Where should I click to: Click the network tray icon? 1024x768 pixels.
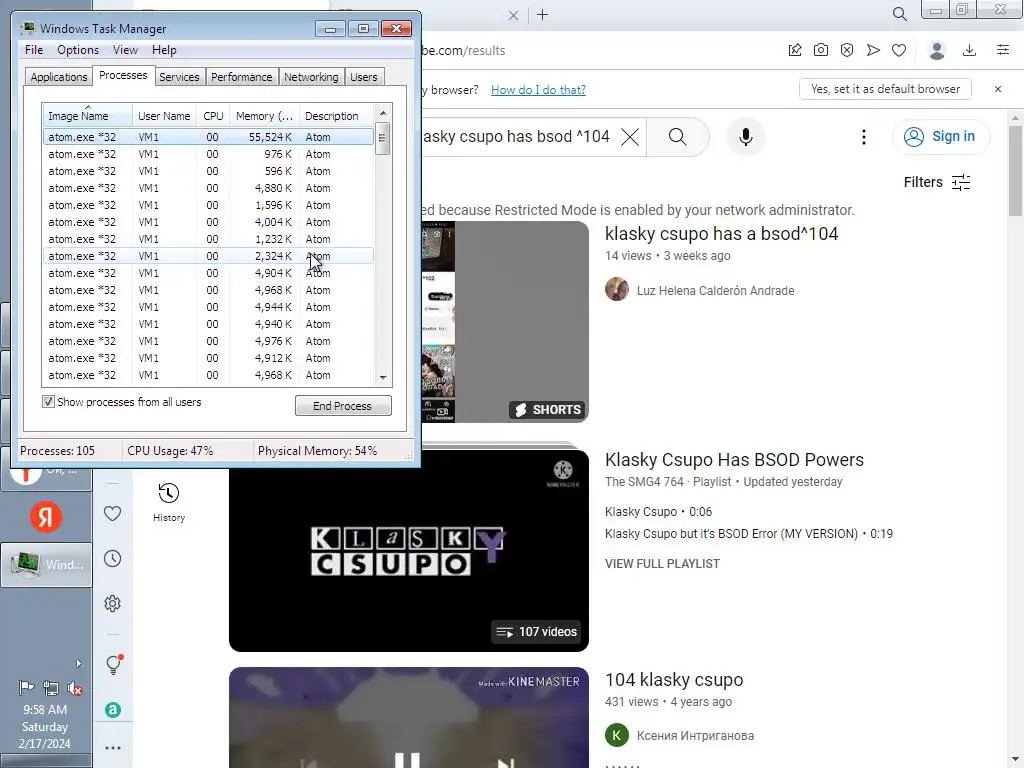point(50,688)
